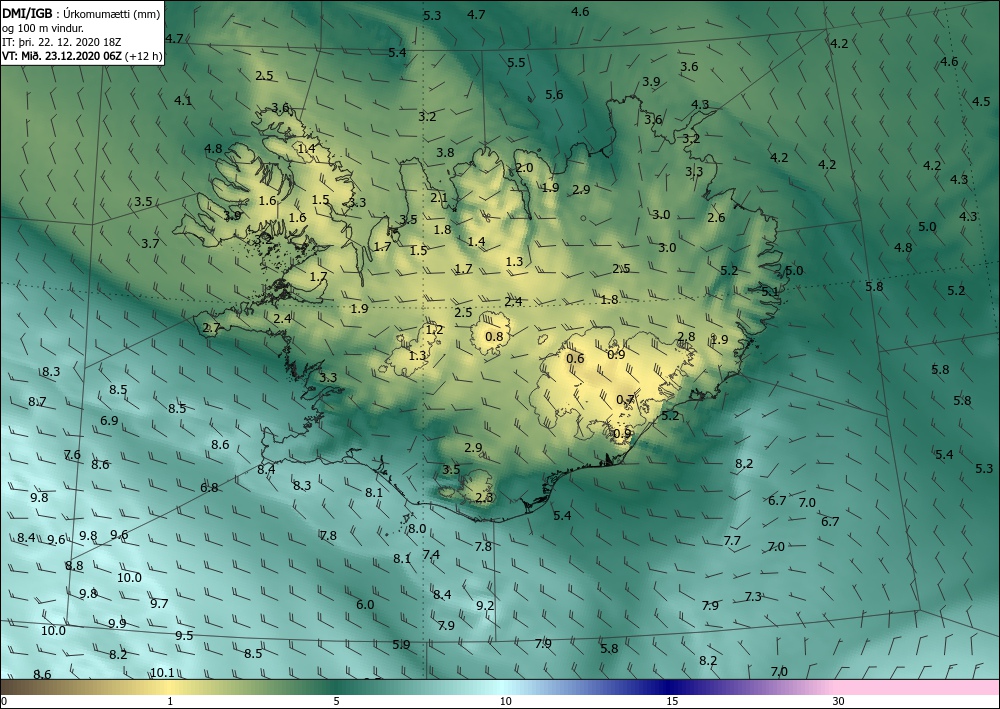The image size is (1000, 709).
Task: Click the '15' label on the colour scale
Action: coord(672,702)
